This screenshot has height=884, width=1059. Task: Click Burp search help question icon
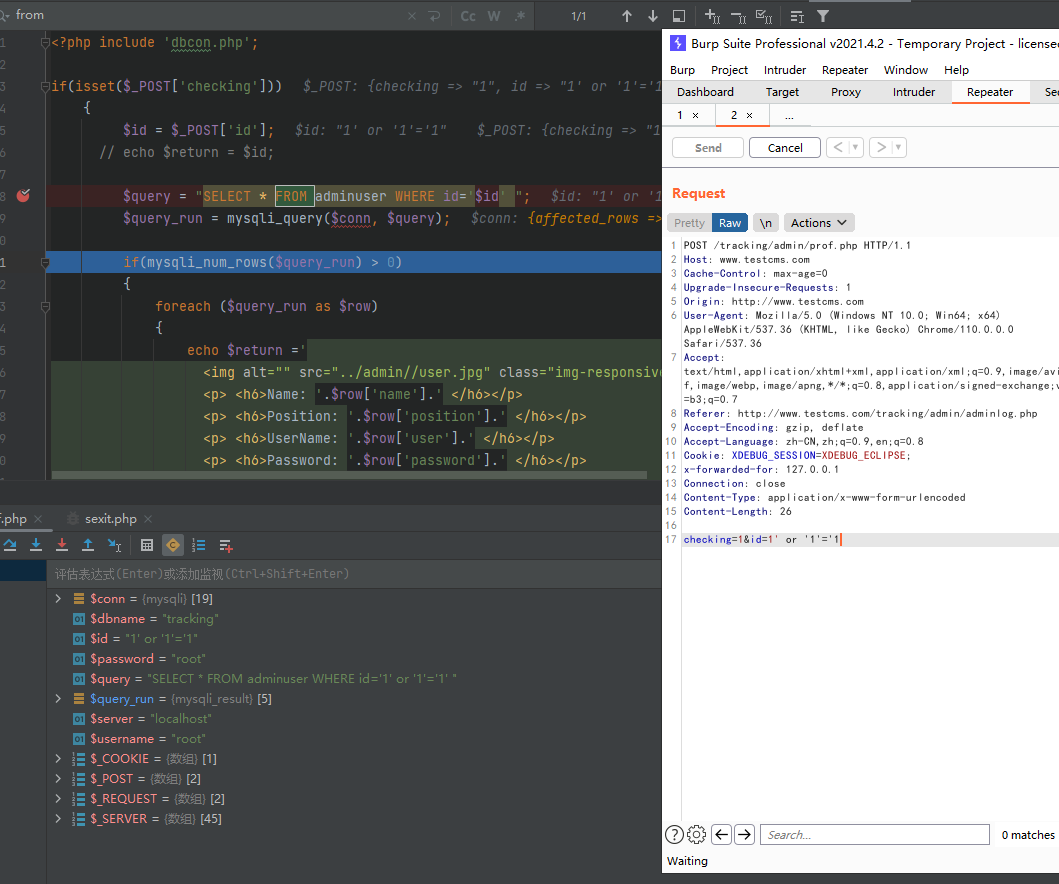pos(674,835)
